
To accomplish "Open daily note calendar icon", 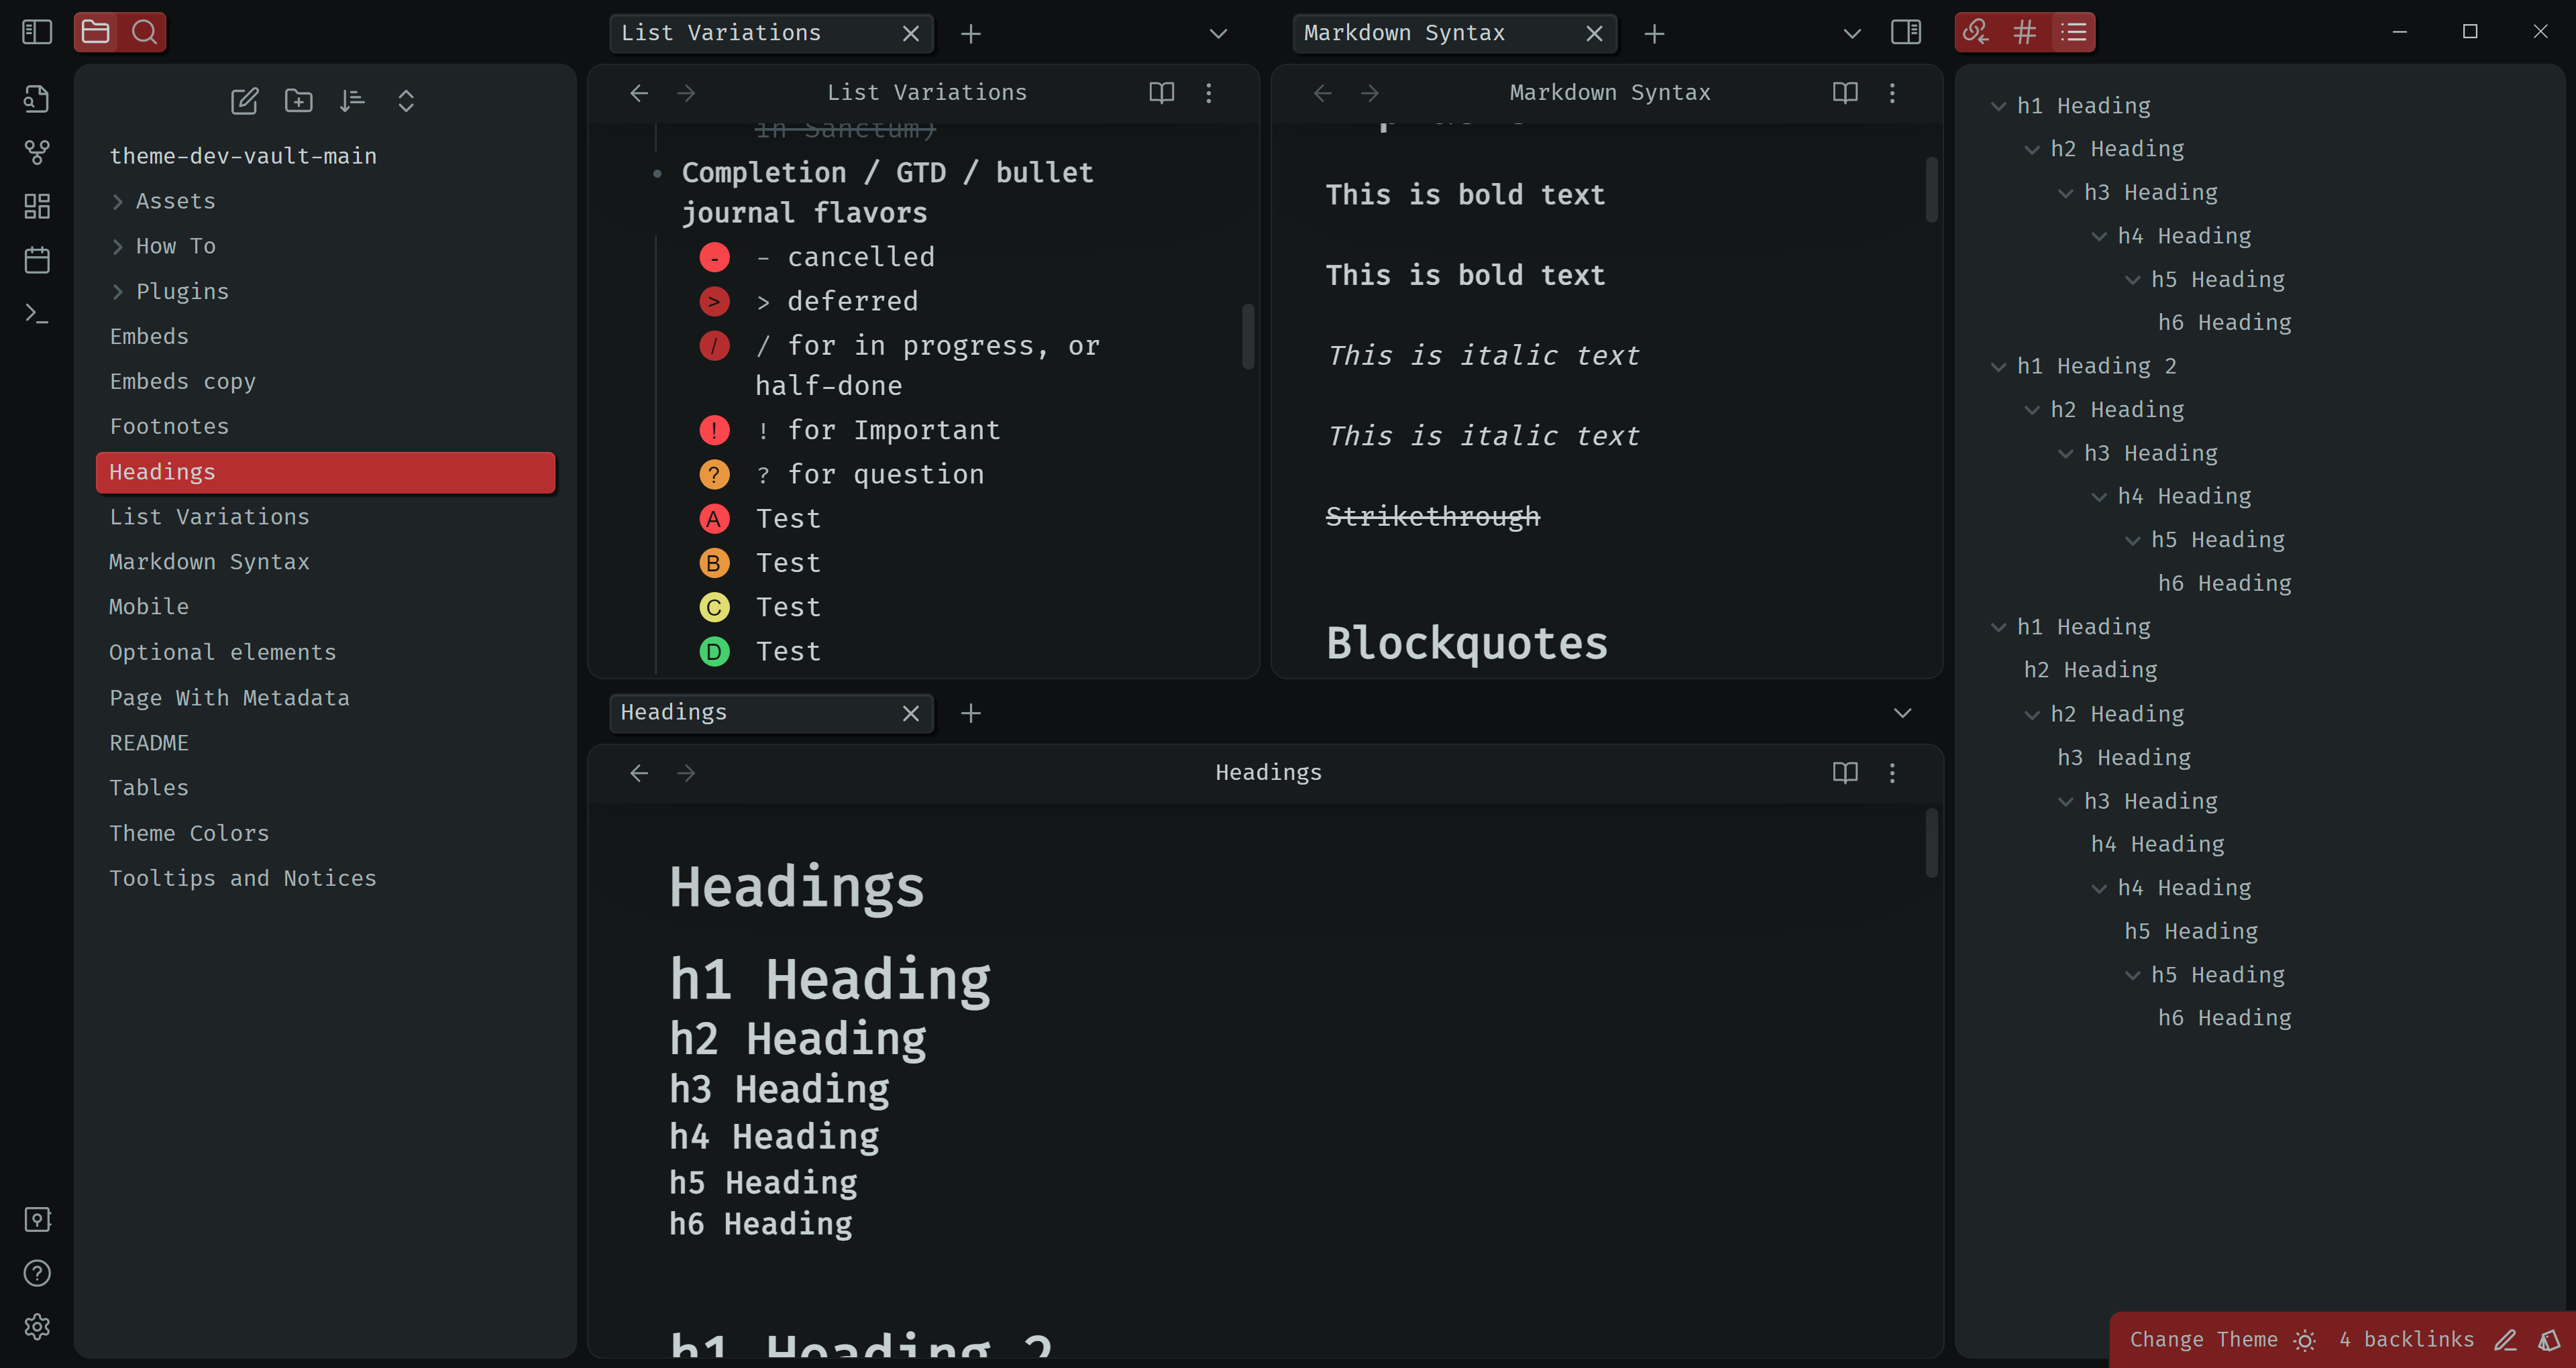I will pyautogui.click(x=37, y=260).
